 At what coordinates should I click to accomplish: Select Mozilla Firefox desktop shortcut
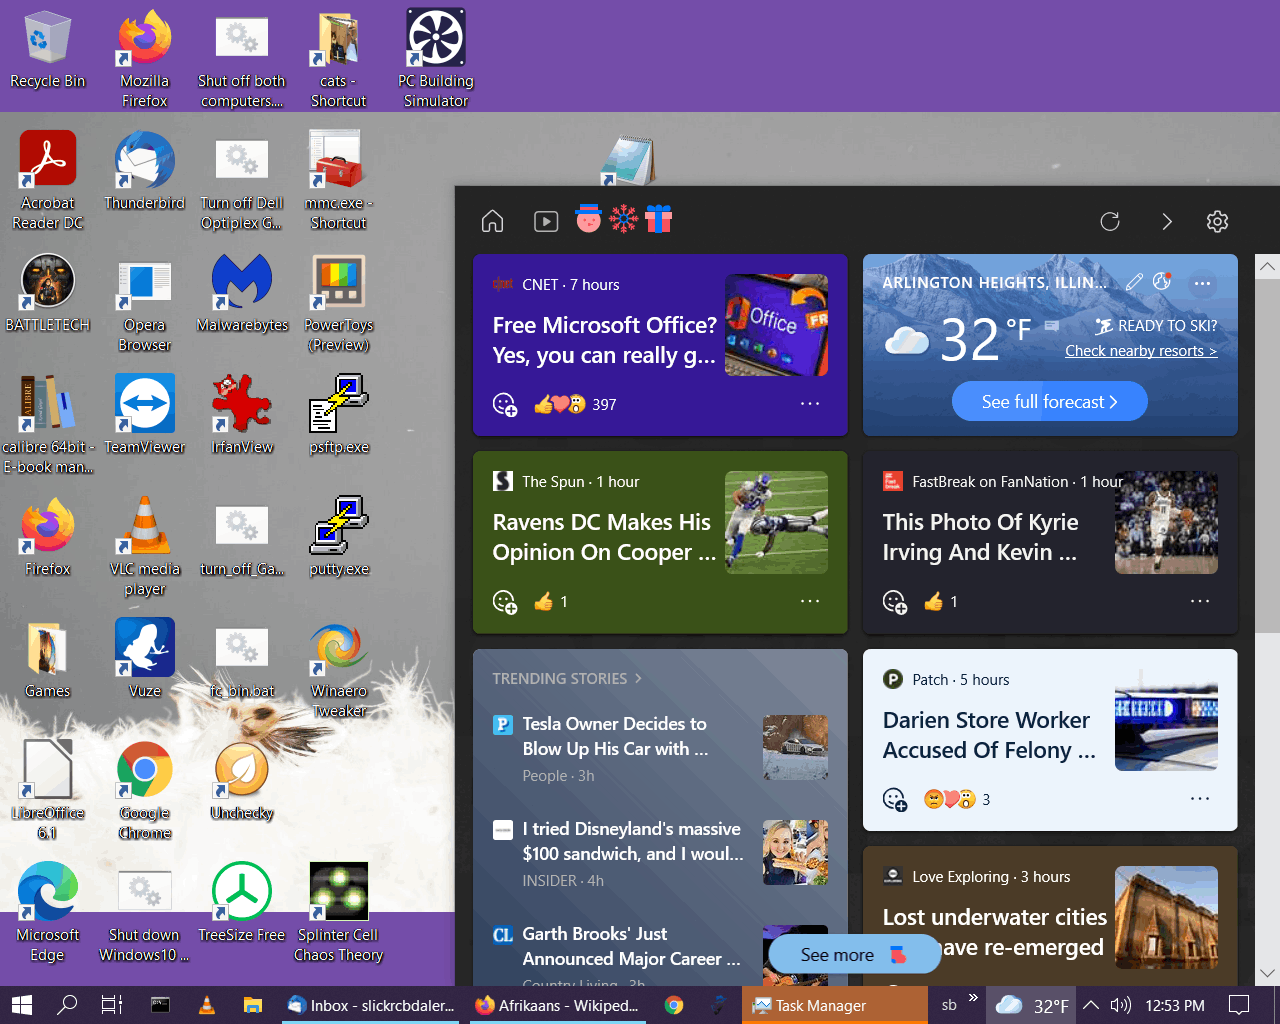click(145, 60)
